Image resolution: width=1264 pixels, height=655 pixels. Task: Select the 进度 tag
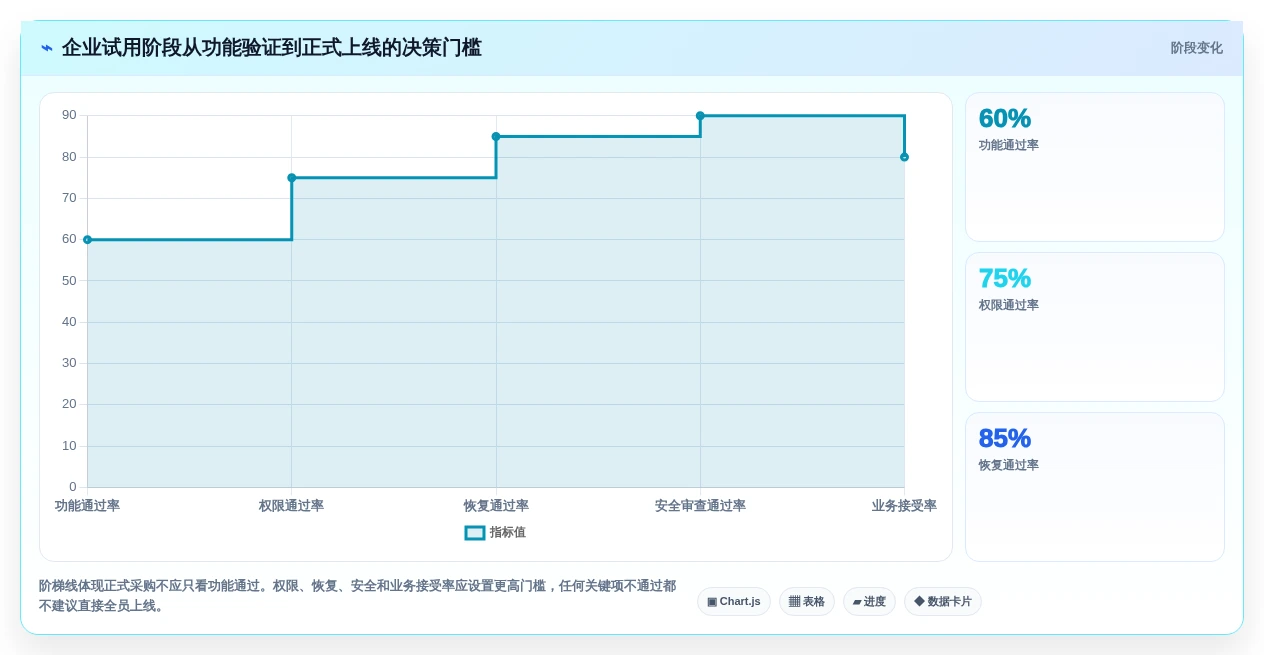(869, 601)
